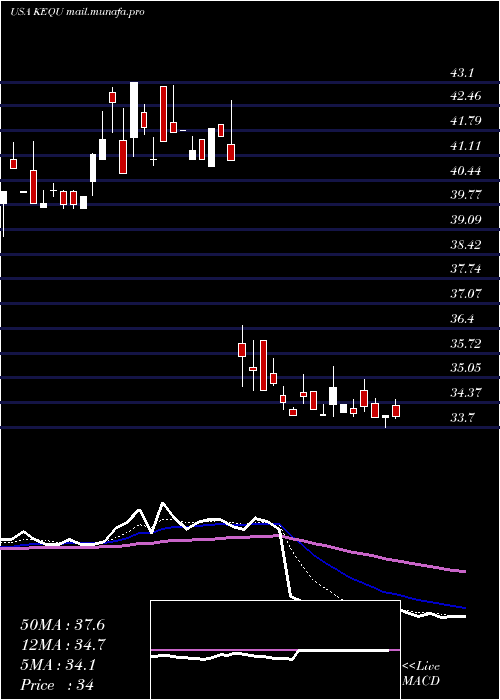Click the 36.4 price axis label

[x=462, y=319]
